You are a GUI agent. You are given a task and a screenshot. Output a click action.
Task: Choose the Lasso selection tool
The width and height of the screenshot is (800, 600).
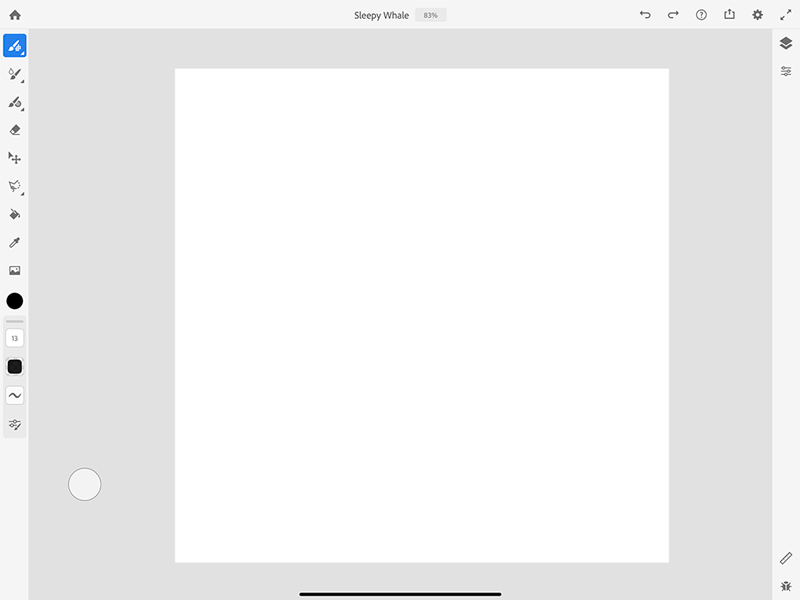tap(14, 186)
